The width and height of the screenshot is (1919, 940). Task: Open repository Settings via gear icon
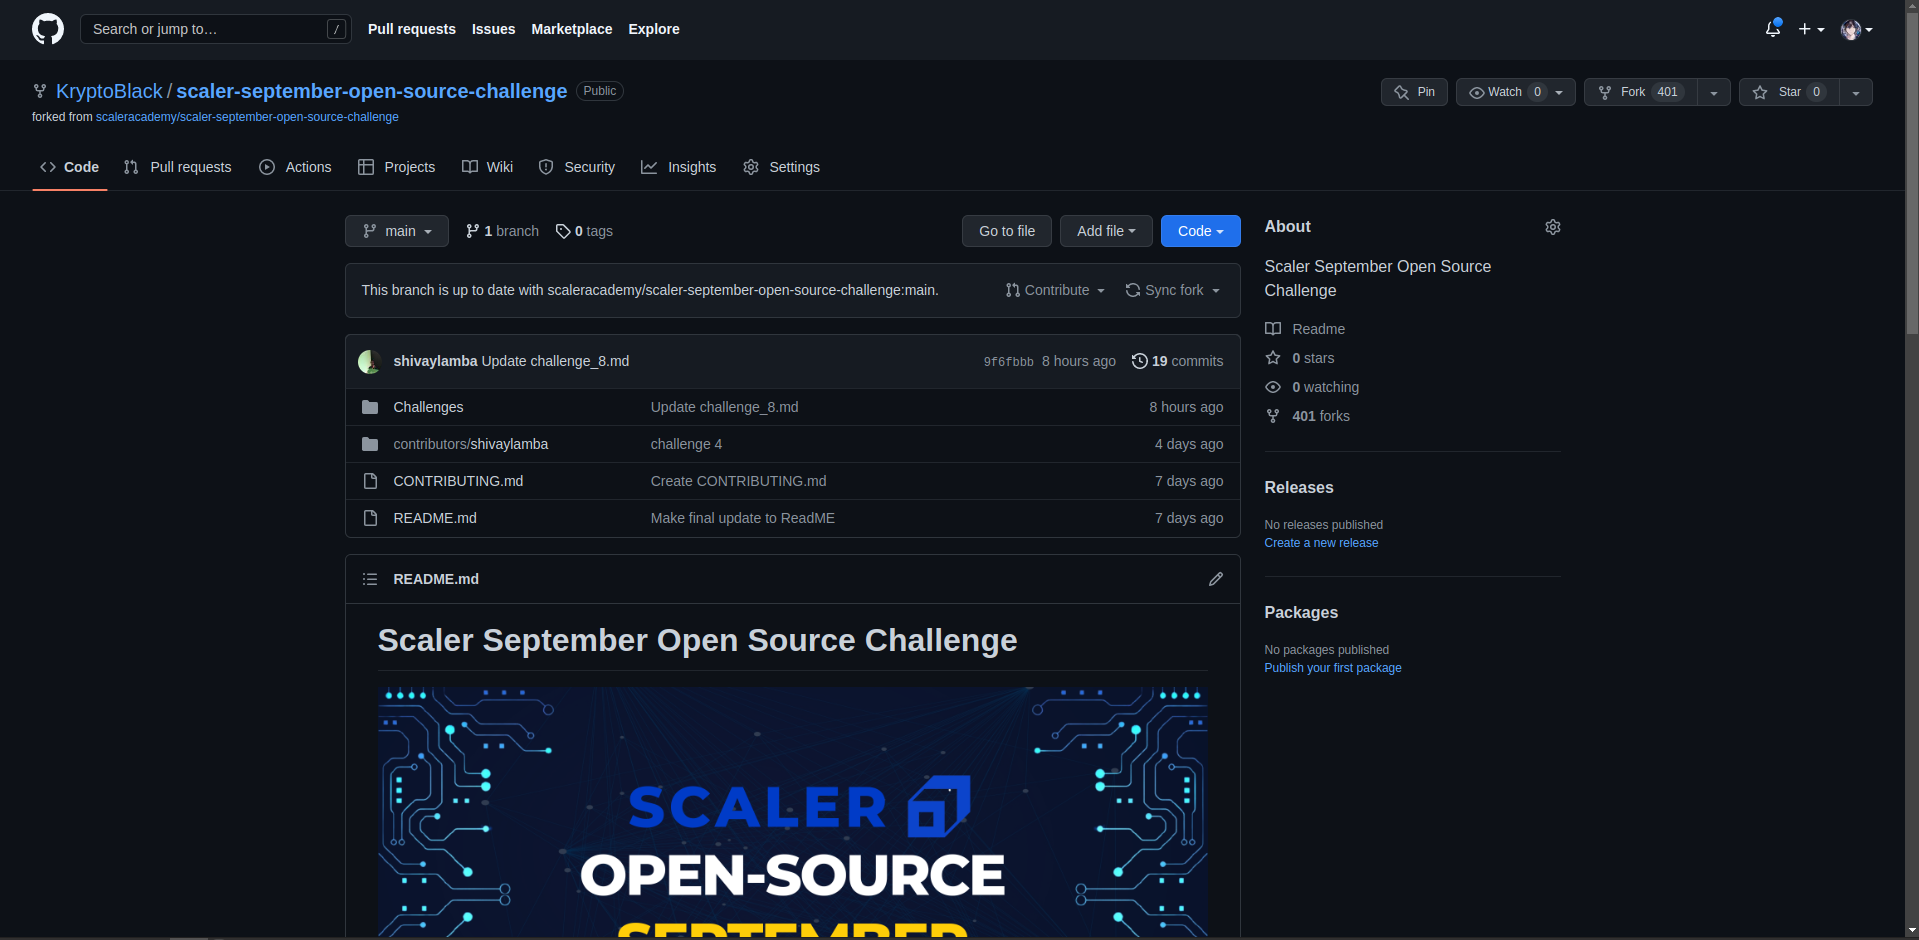(x=750, y=167)
